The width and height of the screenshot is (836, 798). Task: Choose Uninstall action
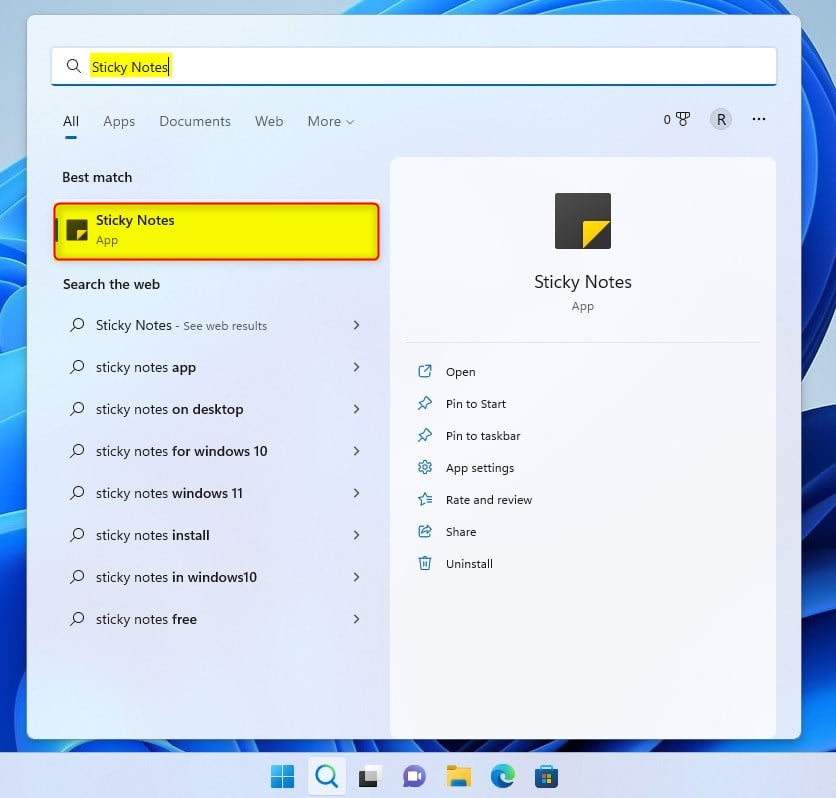[x=469, y=564]
